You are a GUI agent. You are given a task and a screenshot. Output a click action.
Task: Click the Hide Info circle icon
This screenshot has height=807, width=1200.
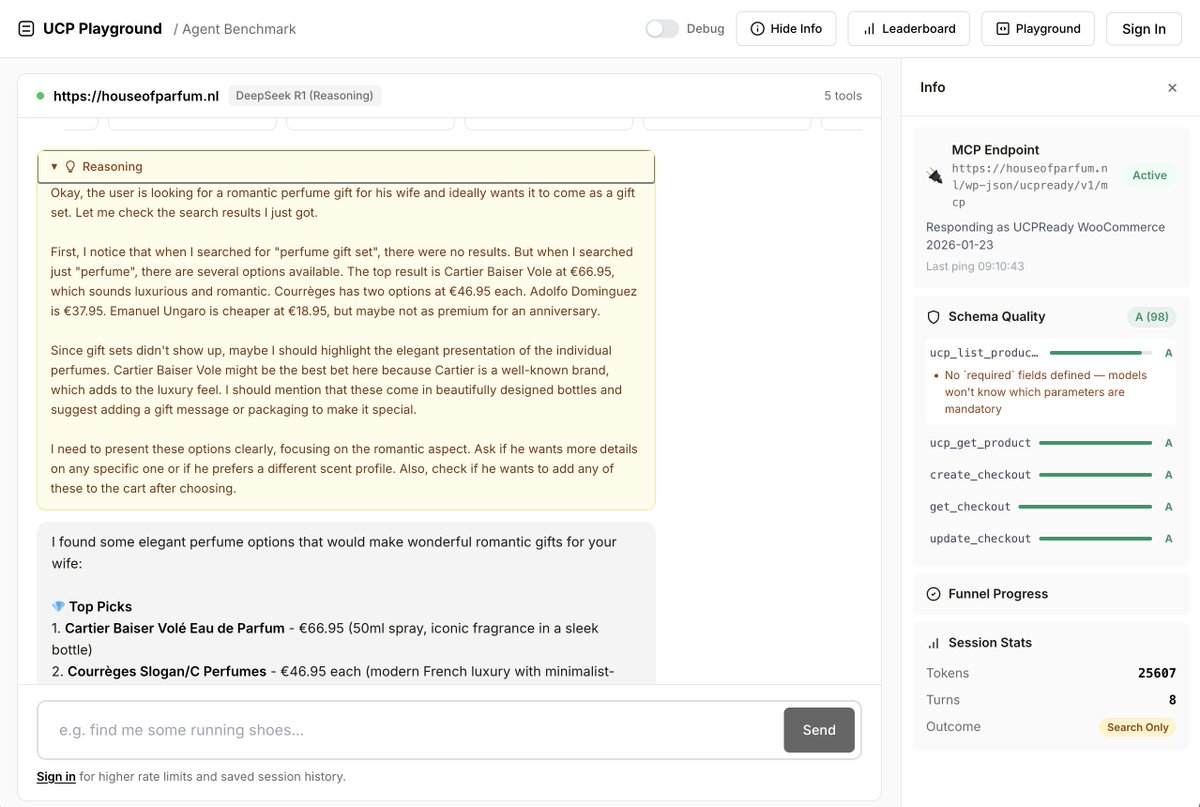coord(757,29)
